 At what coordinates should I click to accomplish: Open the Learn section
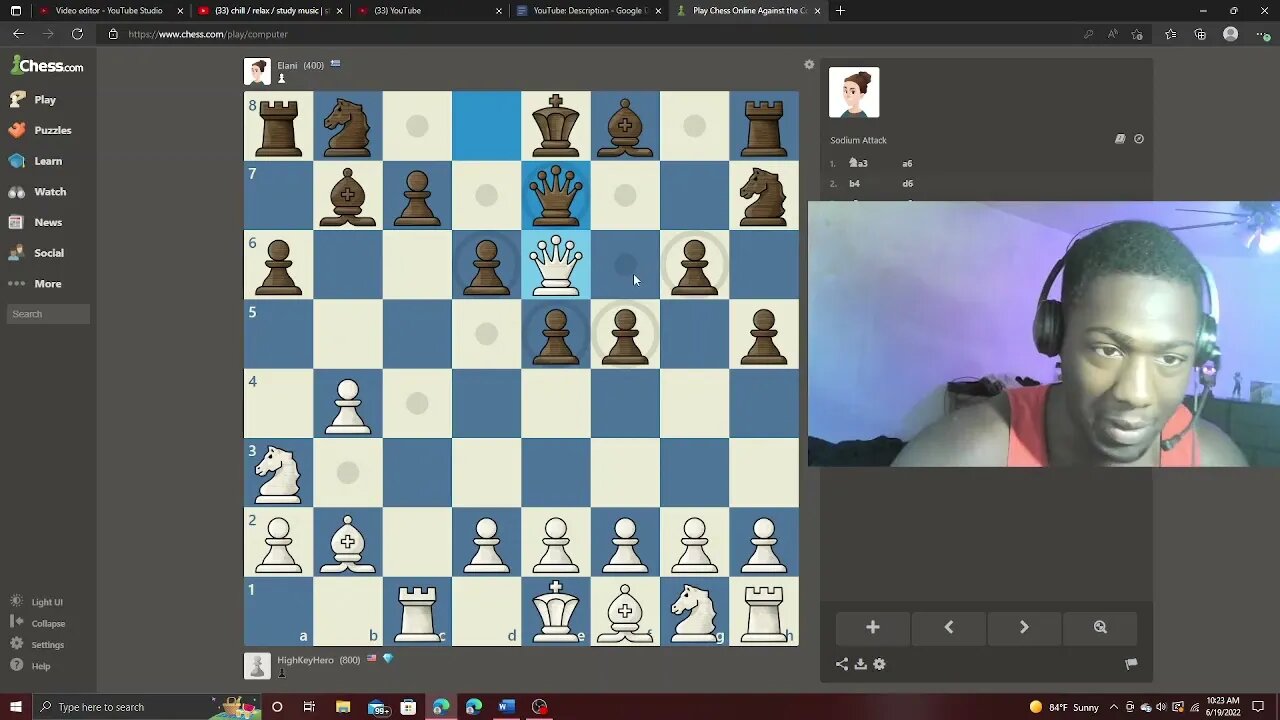[35, 161]
